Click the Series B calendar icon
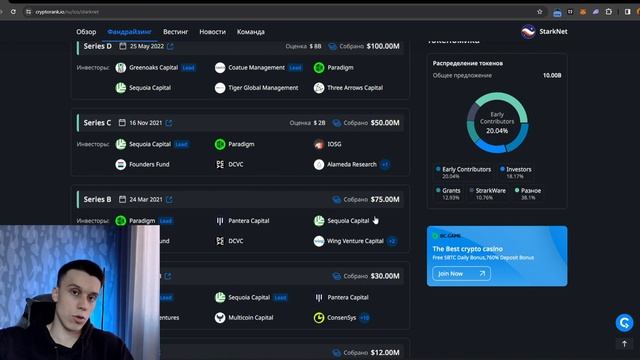This screenshot has width=640, height=360. click(x=122, y=200)
